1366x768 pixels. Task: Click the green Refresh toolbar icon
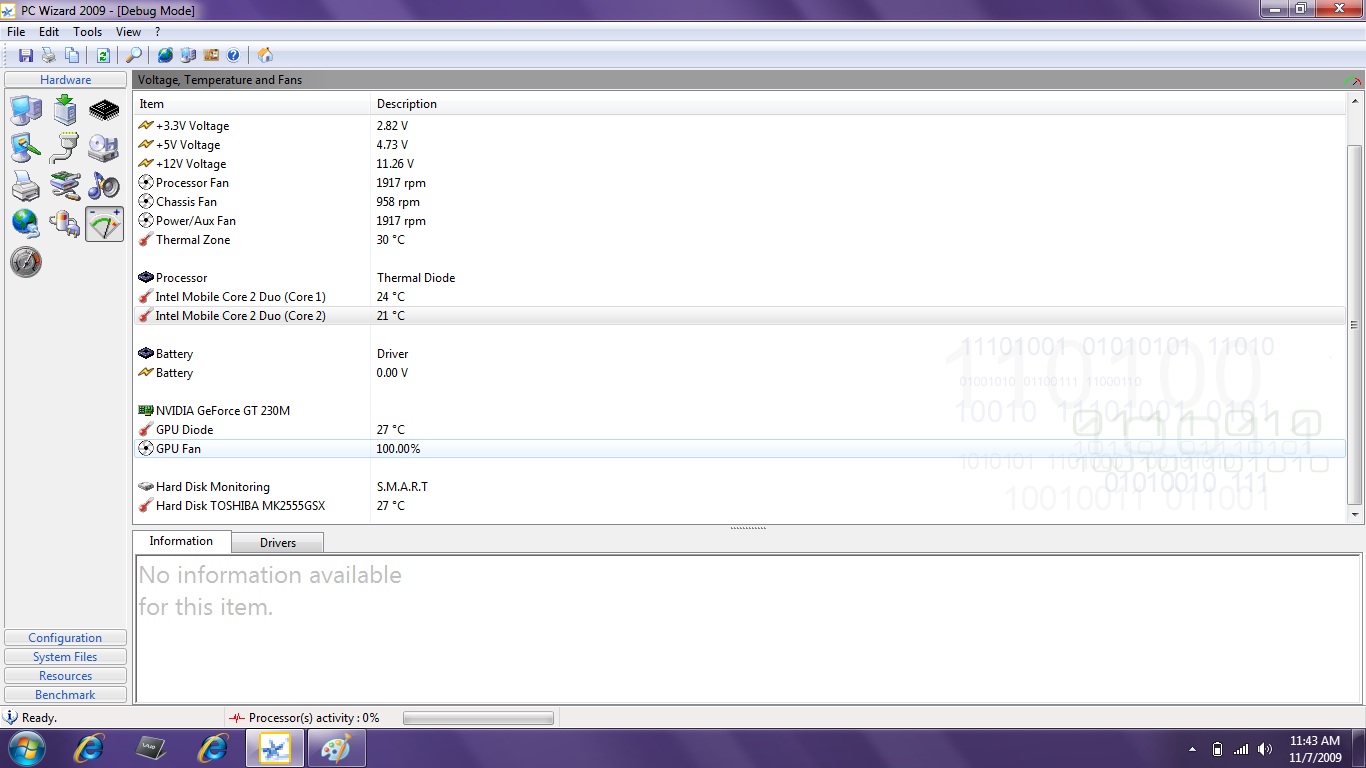click(x=102, y=55)
